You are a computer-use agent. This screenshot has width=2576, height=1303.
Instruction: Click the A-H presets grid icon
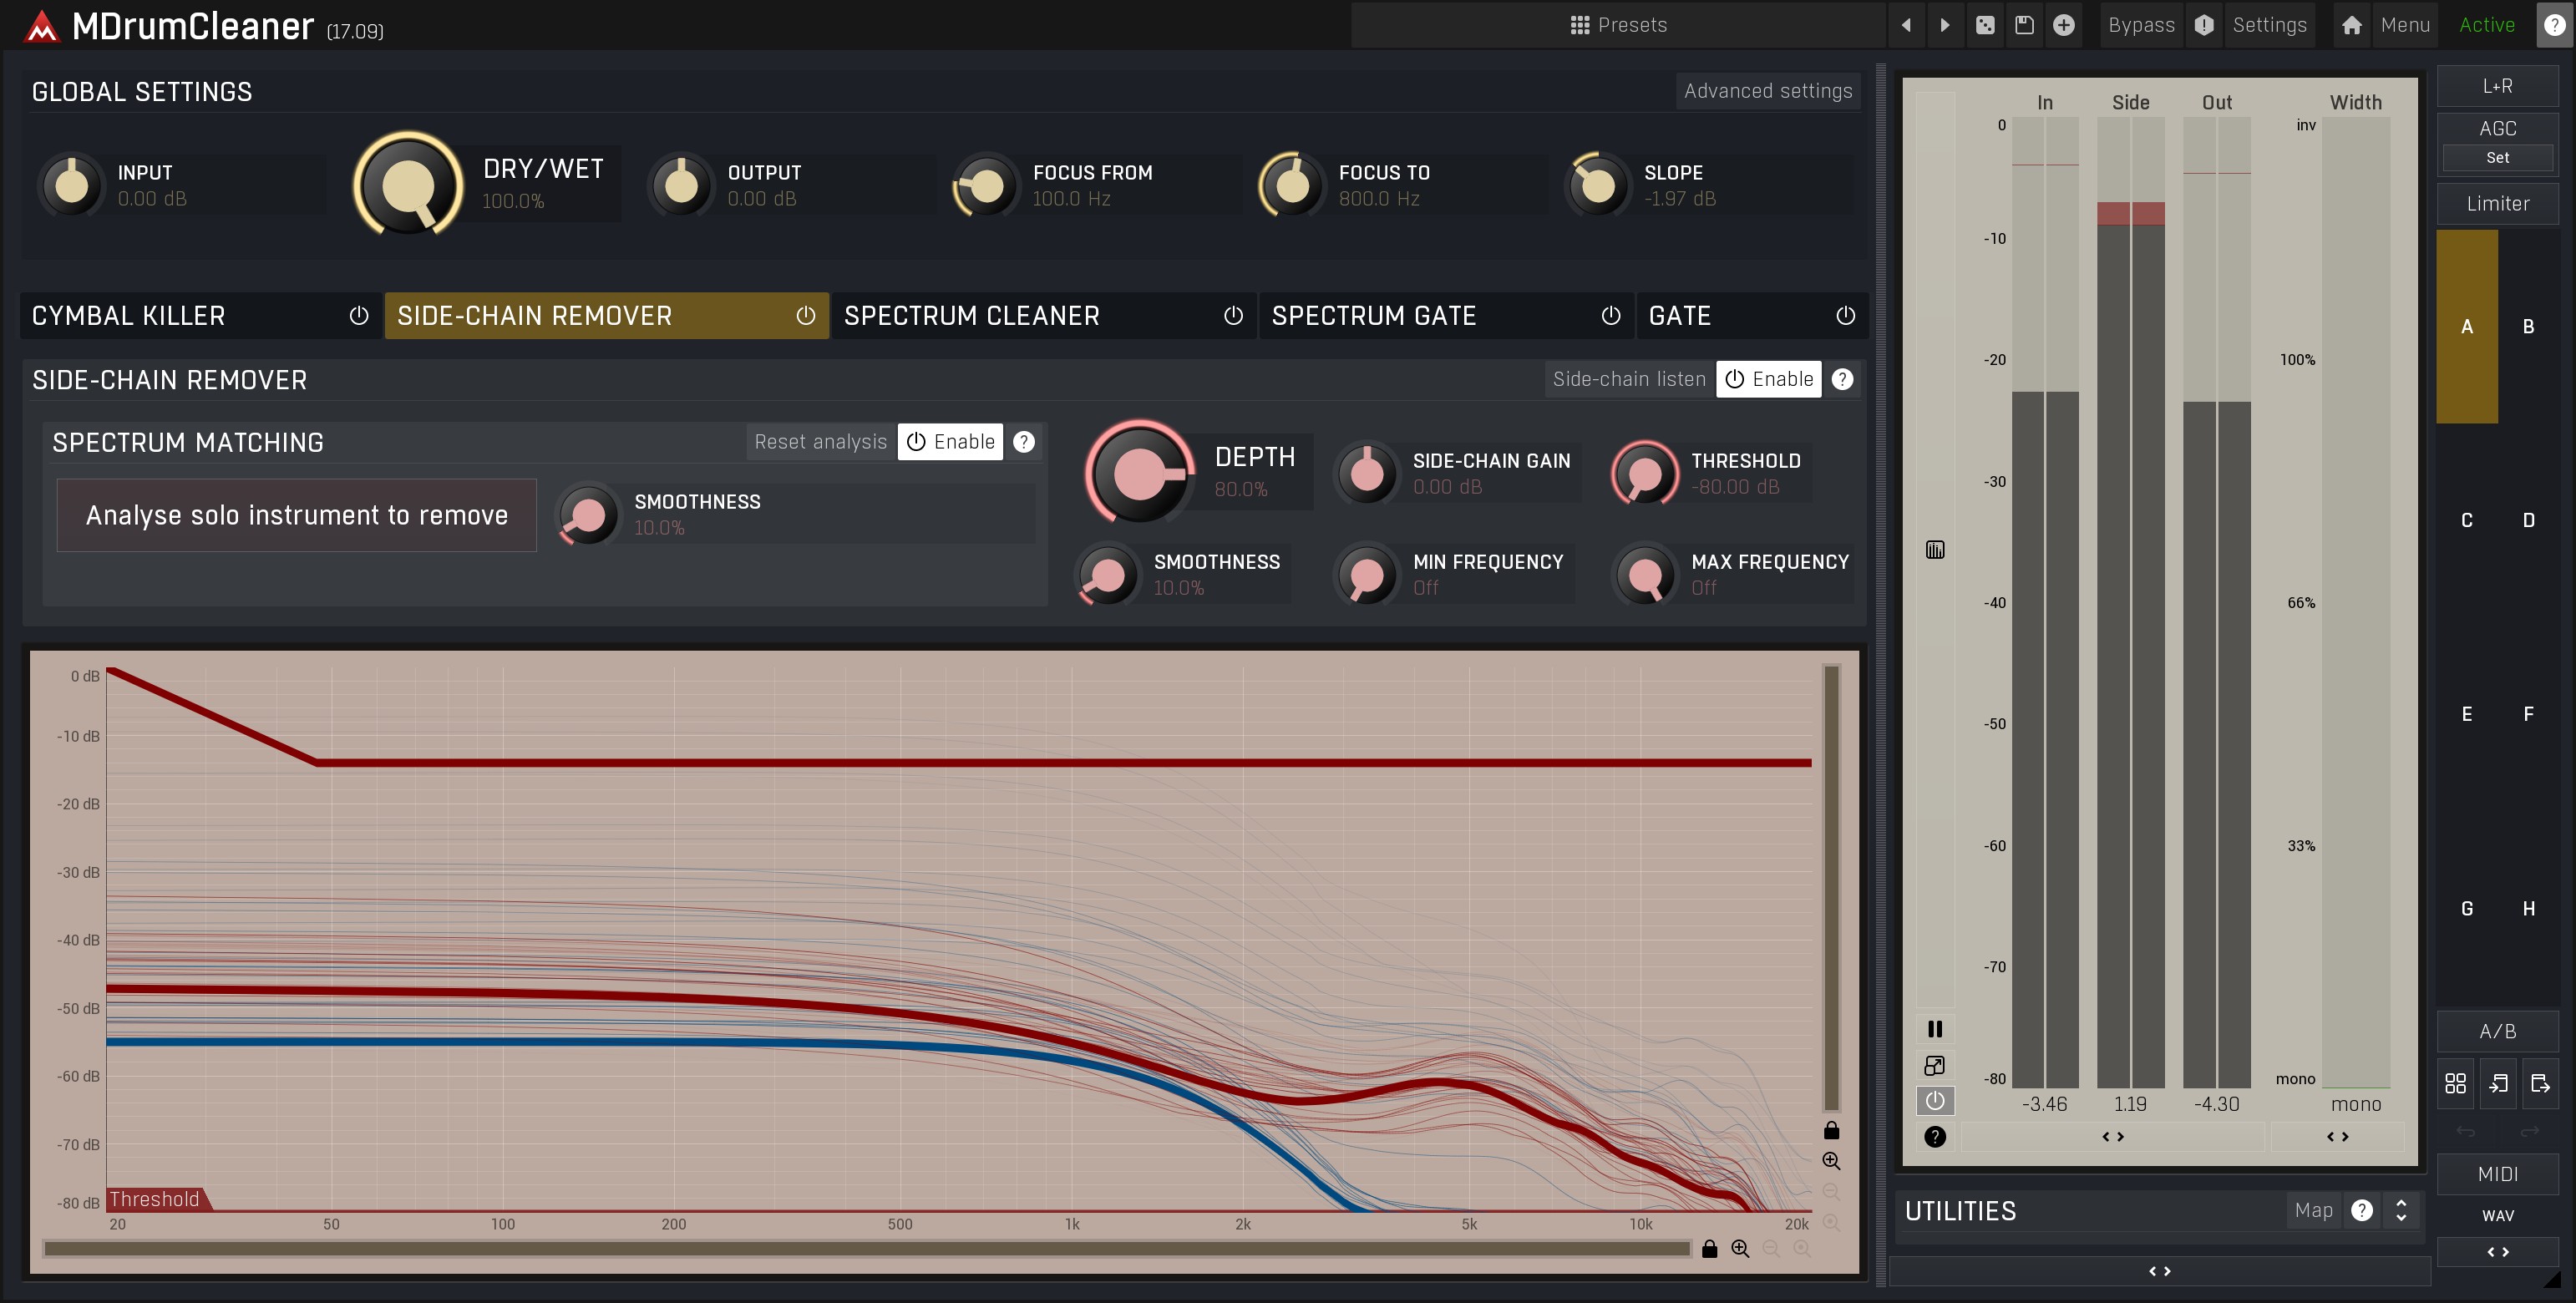(2455, 1083)
